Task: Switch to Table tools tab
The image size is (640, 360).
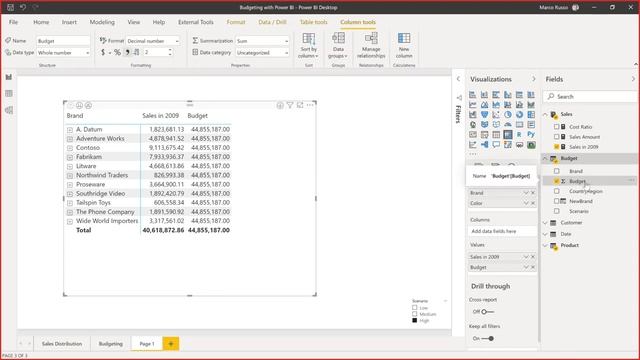Action: (x=313, y=22)
